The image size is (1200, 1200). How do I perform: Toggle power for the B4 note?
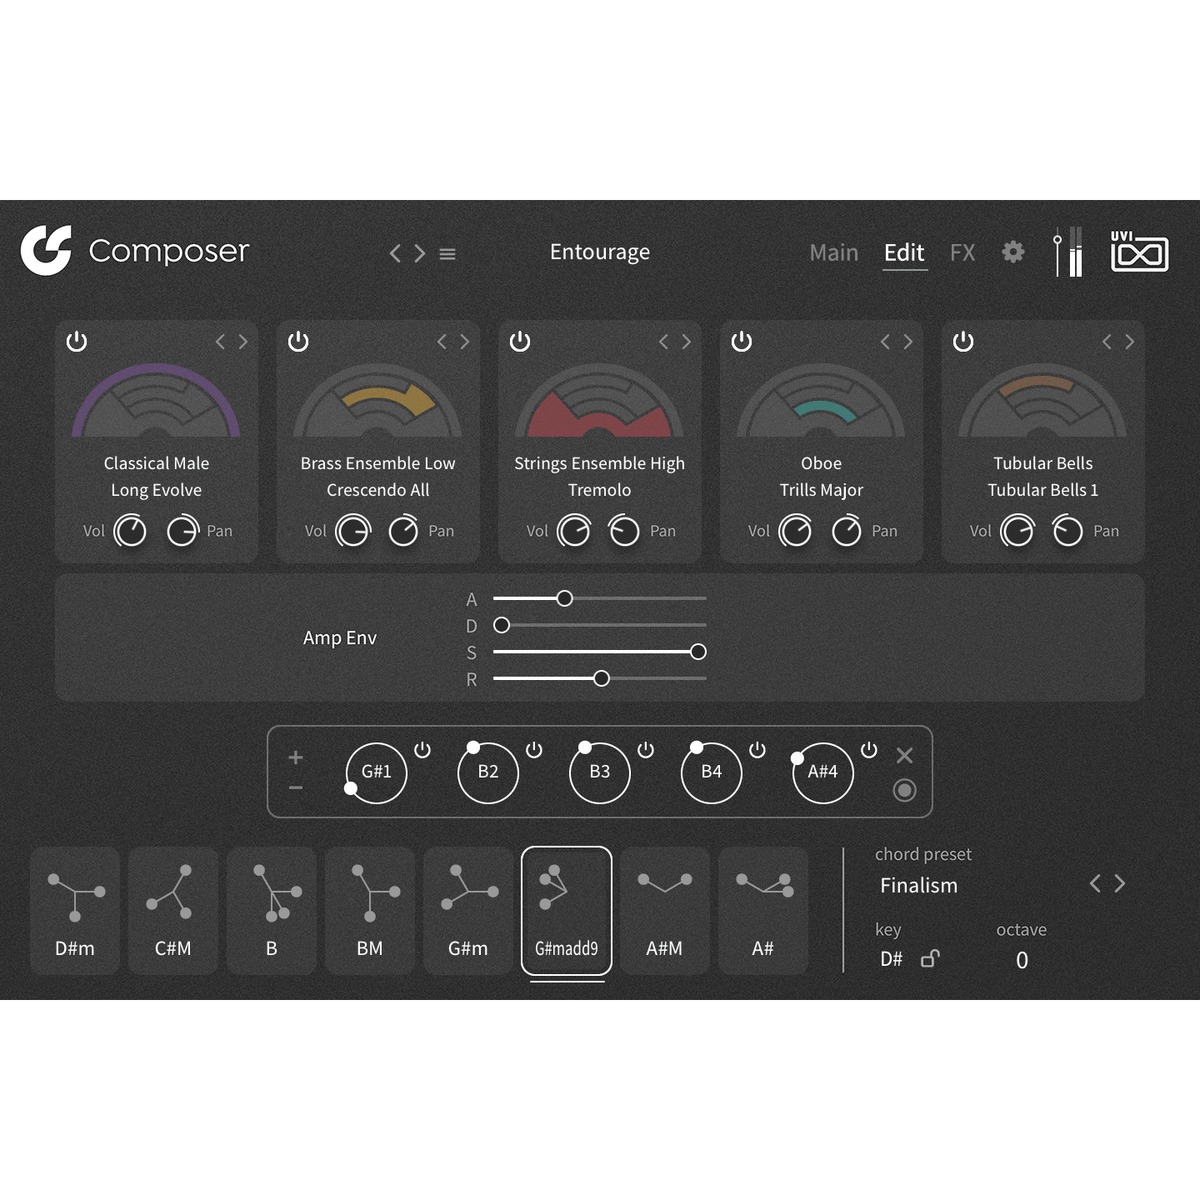(757, 750)
